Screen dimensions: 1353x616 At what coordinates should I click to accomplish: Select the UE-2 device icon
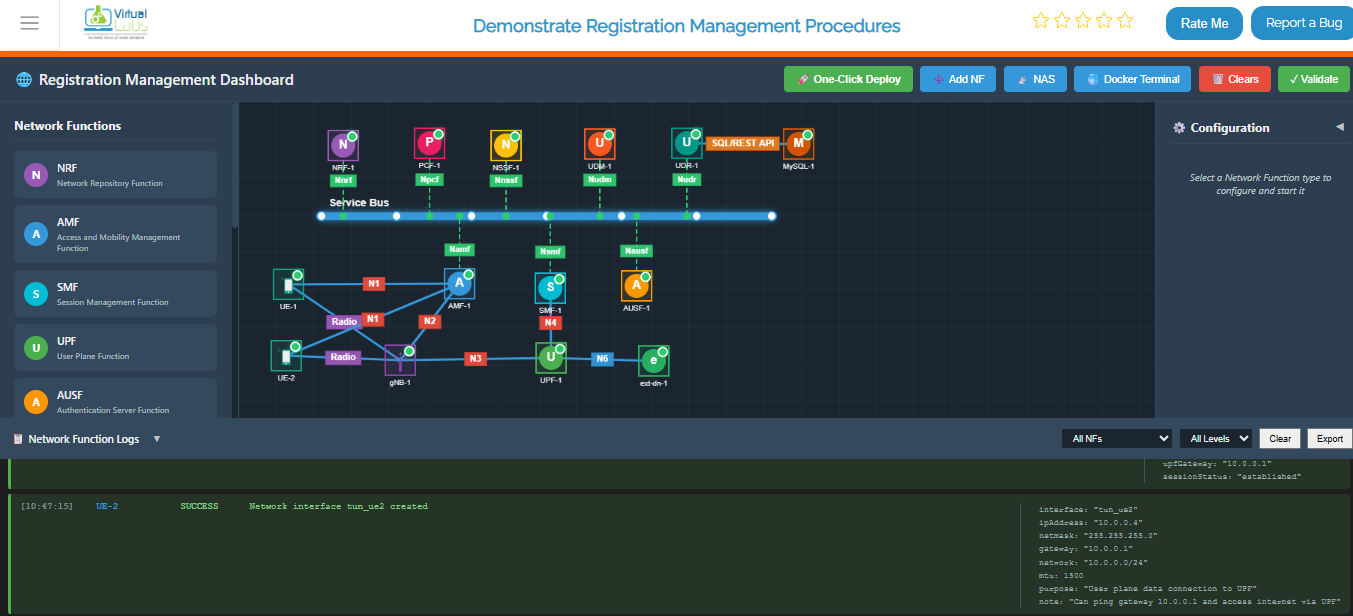tap(286, 356)
